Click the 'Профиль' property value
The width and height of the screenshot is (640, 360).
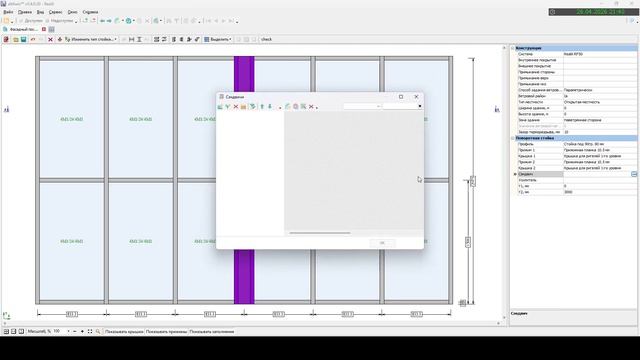pyautogui.click(x=600, y=144)
